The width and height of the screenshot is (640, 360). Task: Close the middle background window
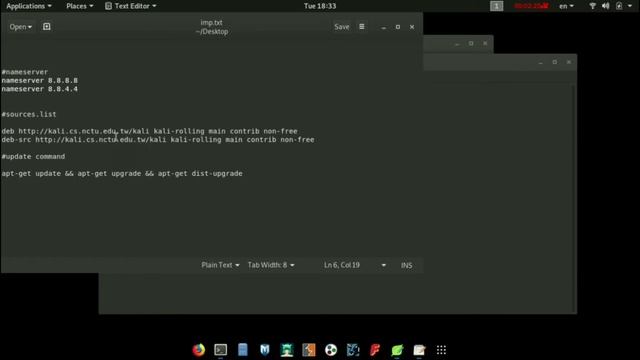point(485,43)
